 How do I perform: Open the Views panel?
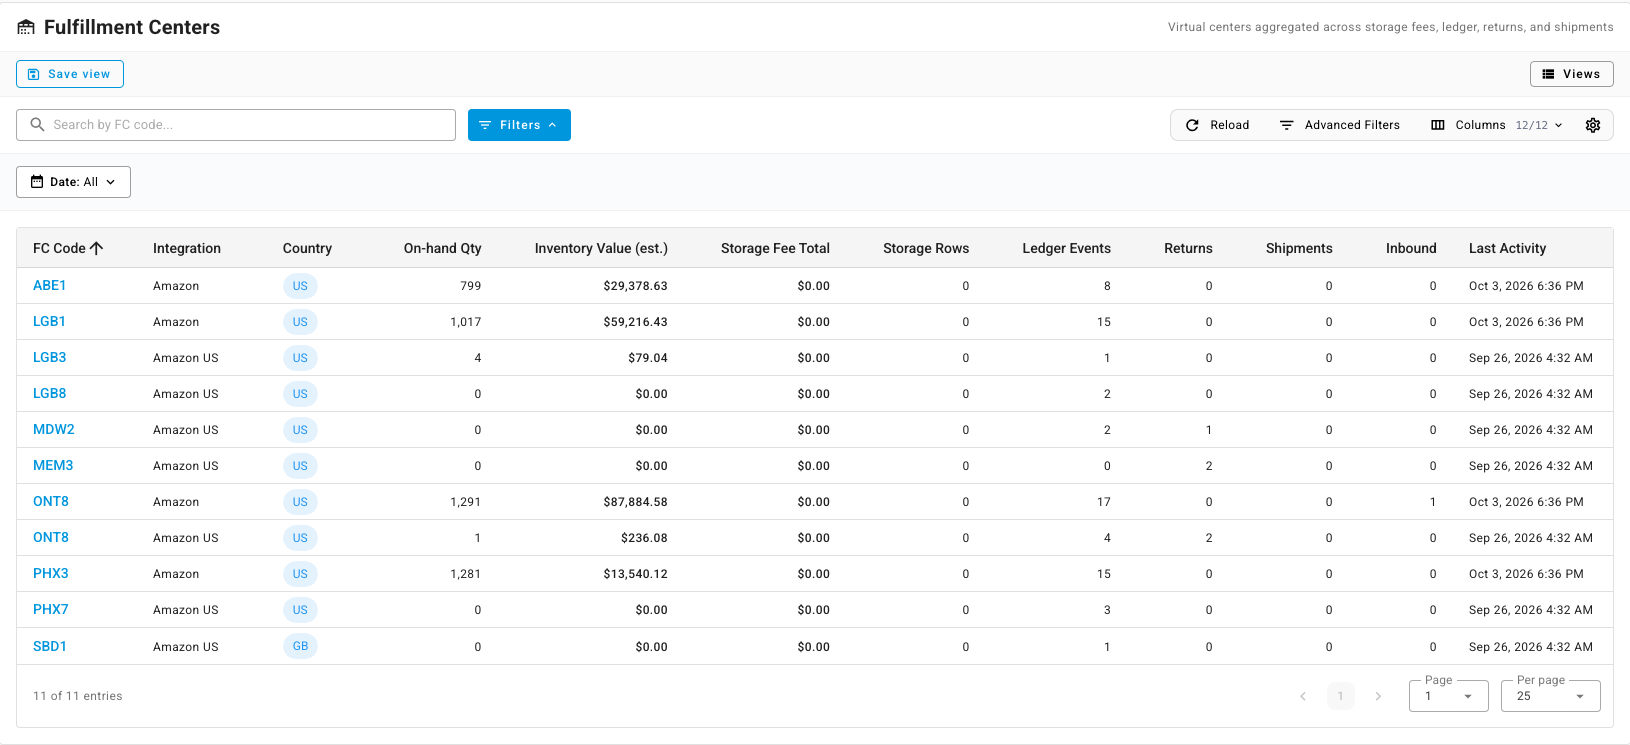(1571, 74)
